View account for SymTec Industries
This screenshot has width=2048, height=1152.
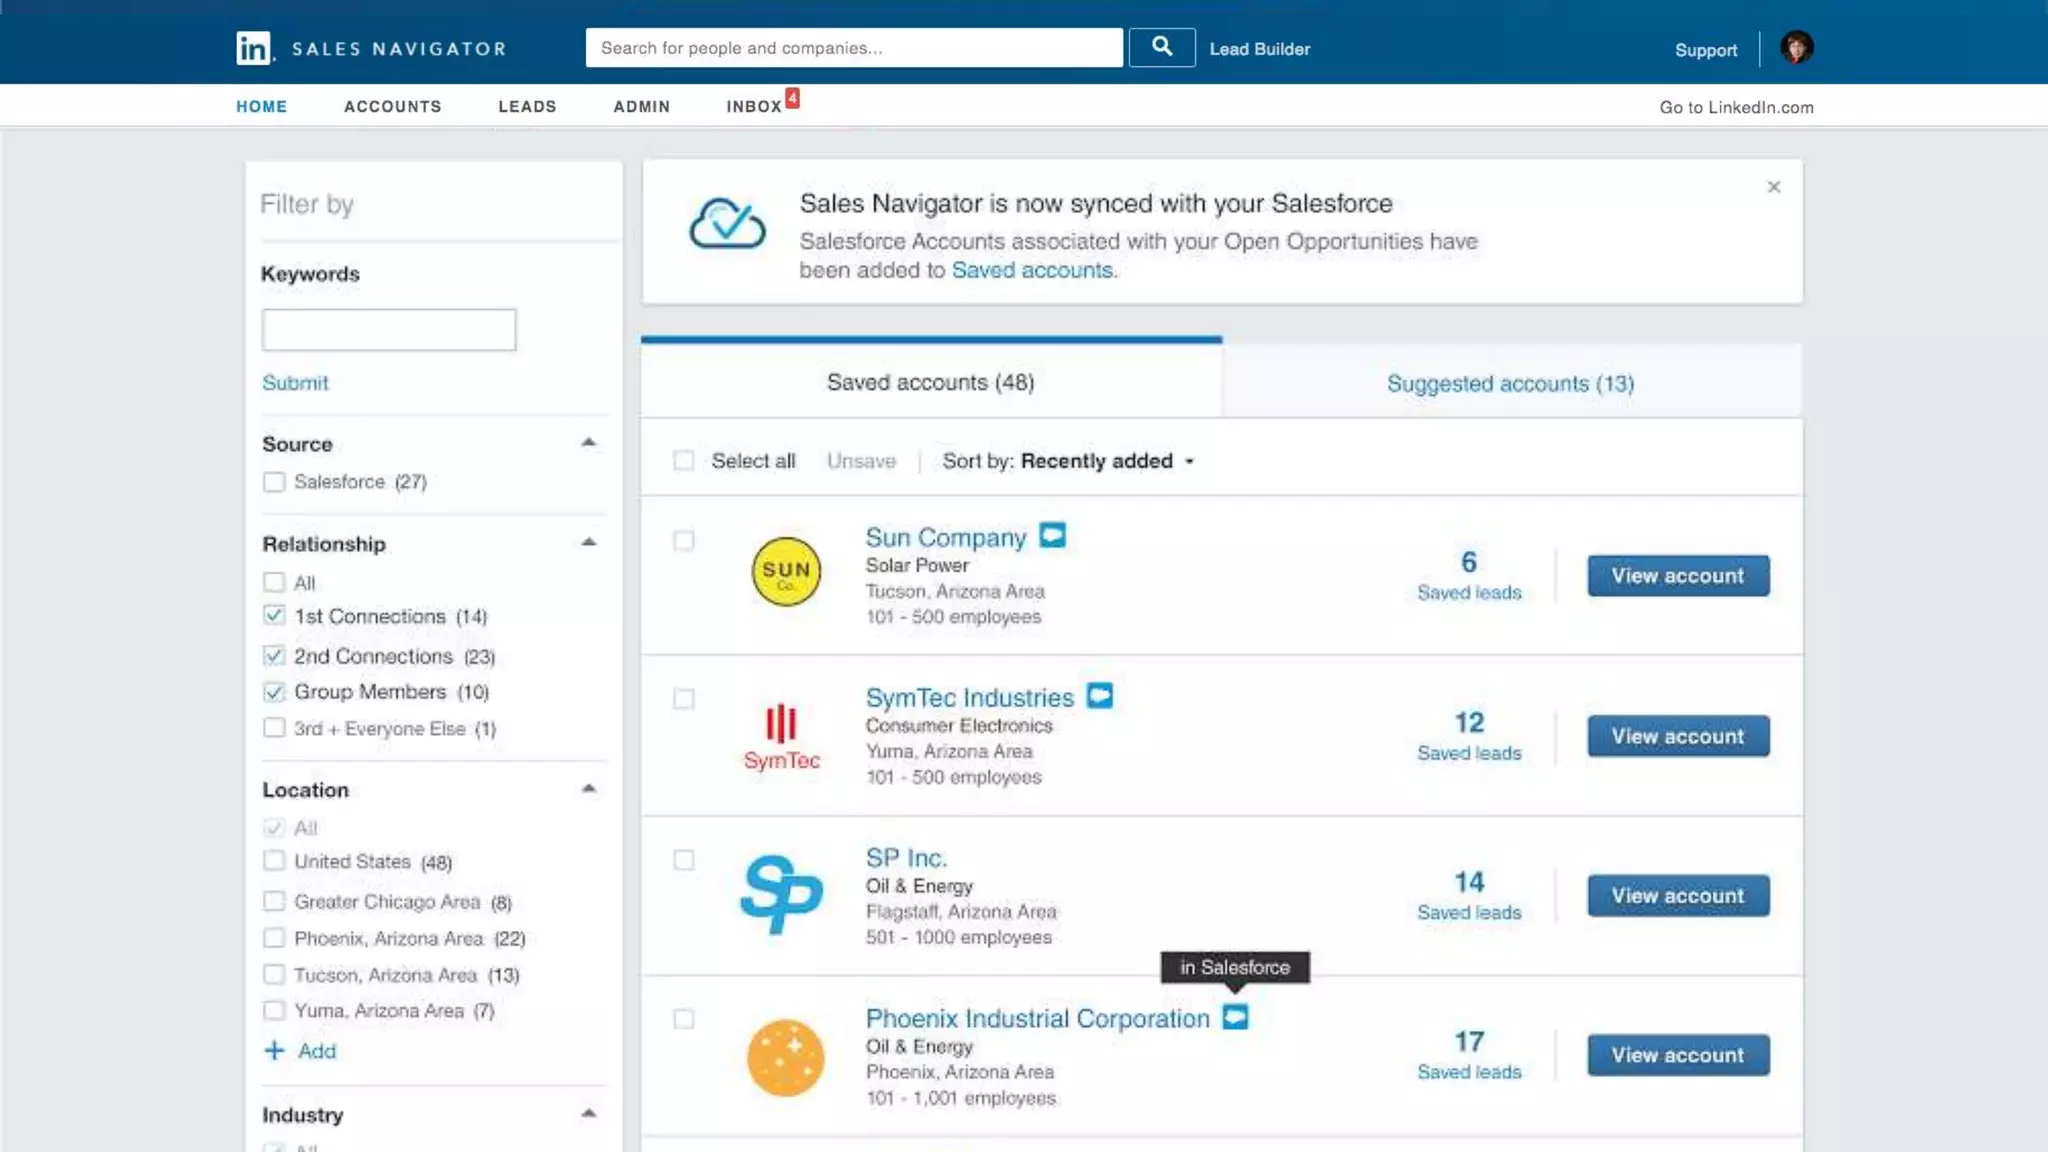[1677, 736]
